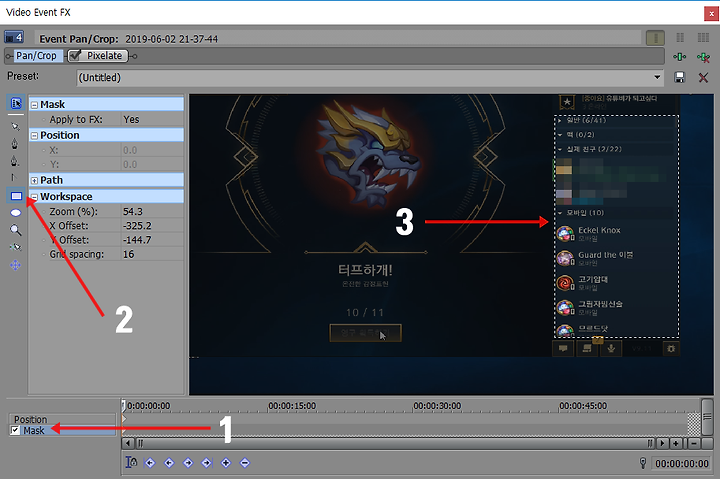Open the Preset dropdown list
The width and height of the screenshot is (720, 479).
657,77
